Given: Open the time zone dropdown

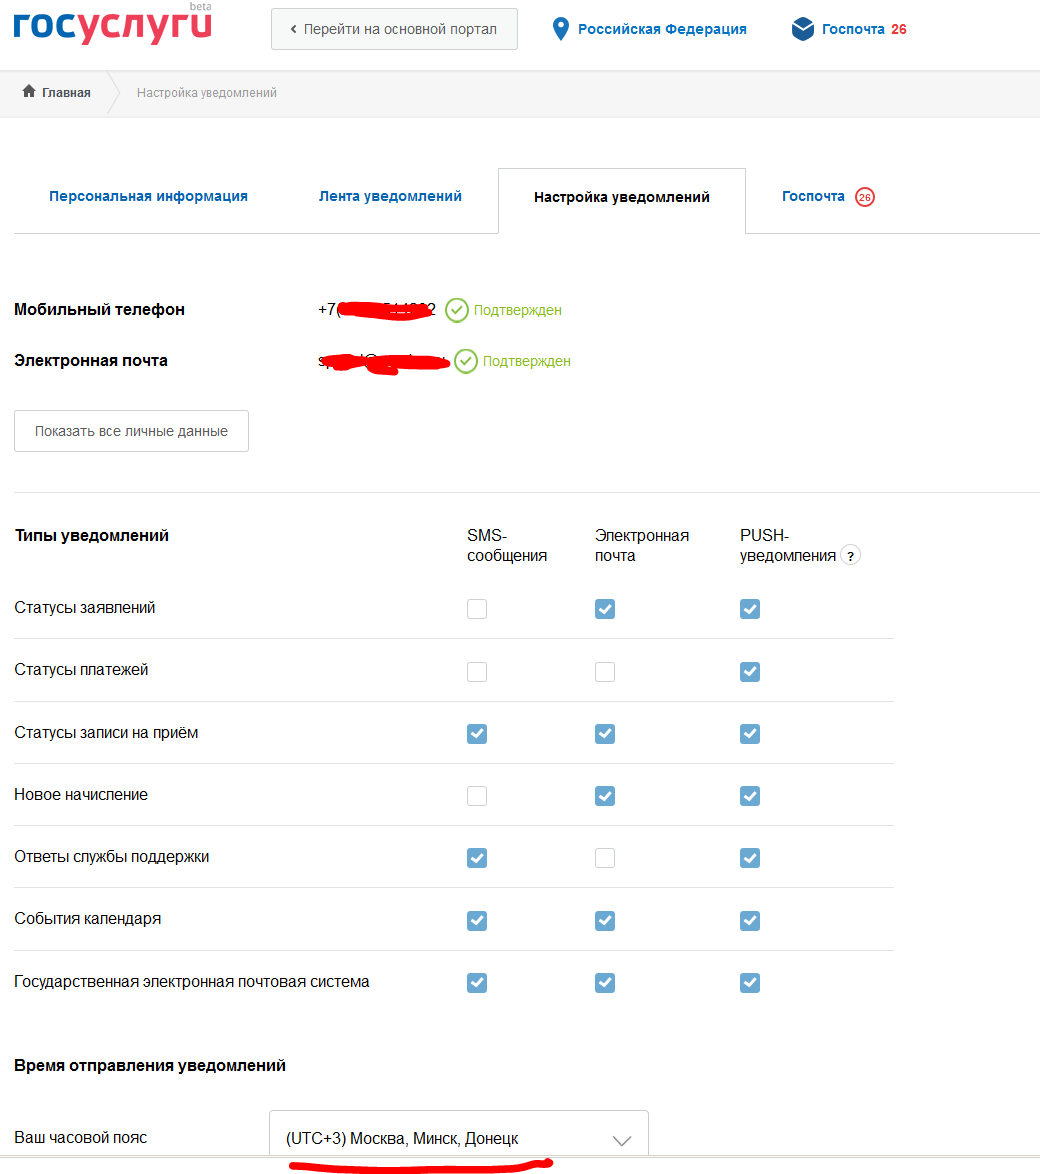Looking at the screenshot, I should point(458,1138).
